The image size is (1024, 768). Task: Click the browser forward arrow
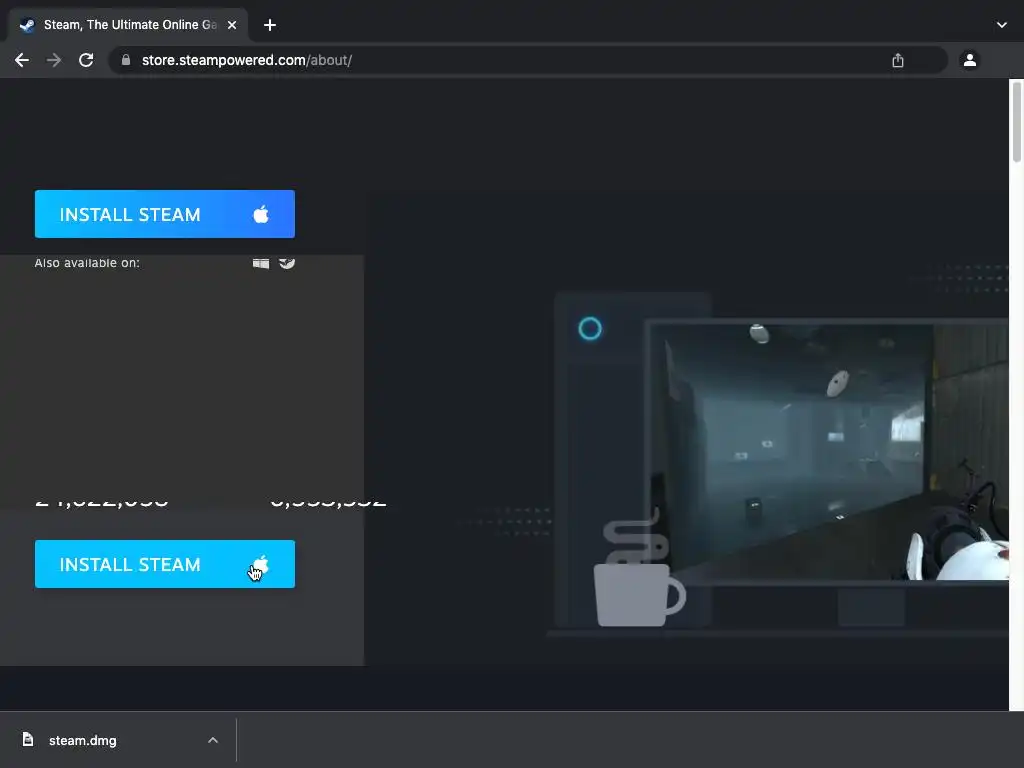coord(54,60)
